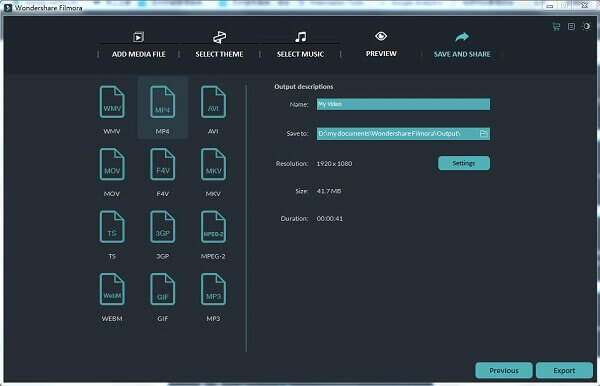This screenshot has height=386, width=600.
Task: Choose the MP3 audio format icon
Action: (213, 289)
